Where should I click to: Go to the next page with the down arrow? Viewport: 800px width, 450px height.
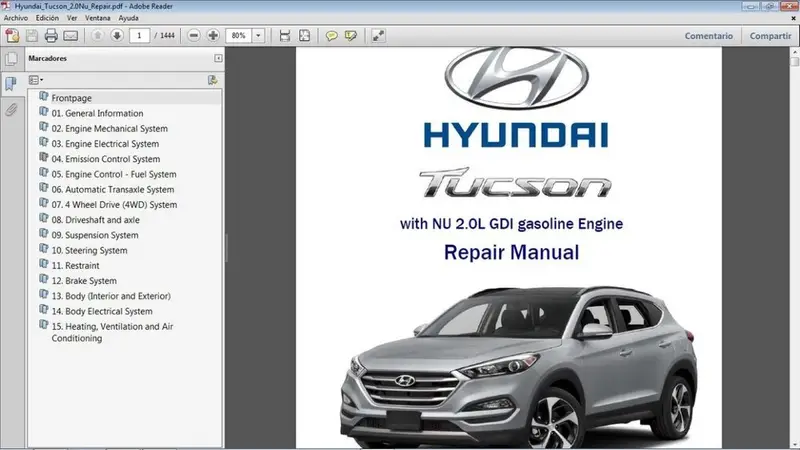(x=117, y=35)
